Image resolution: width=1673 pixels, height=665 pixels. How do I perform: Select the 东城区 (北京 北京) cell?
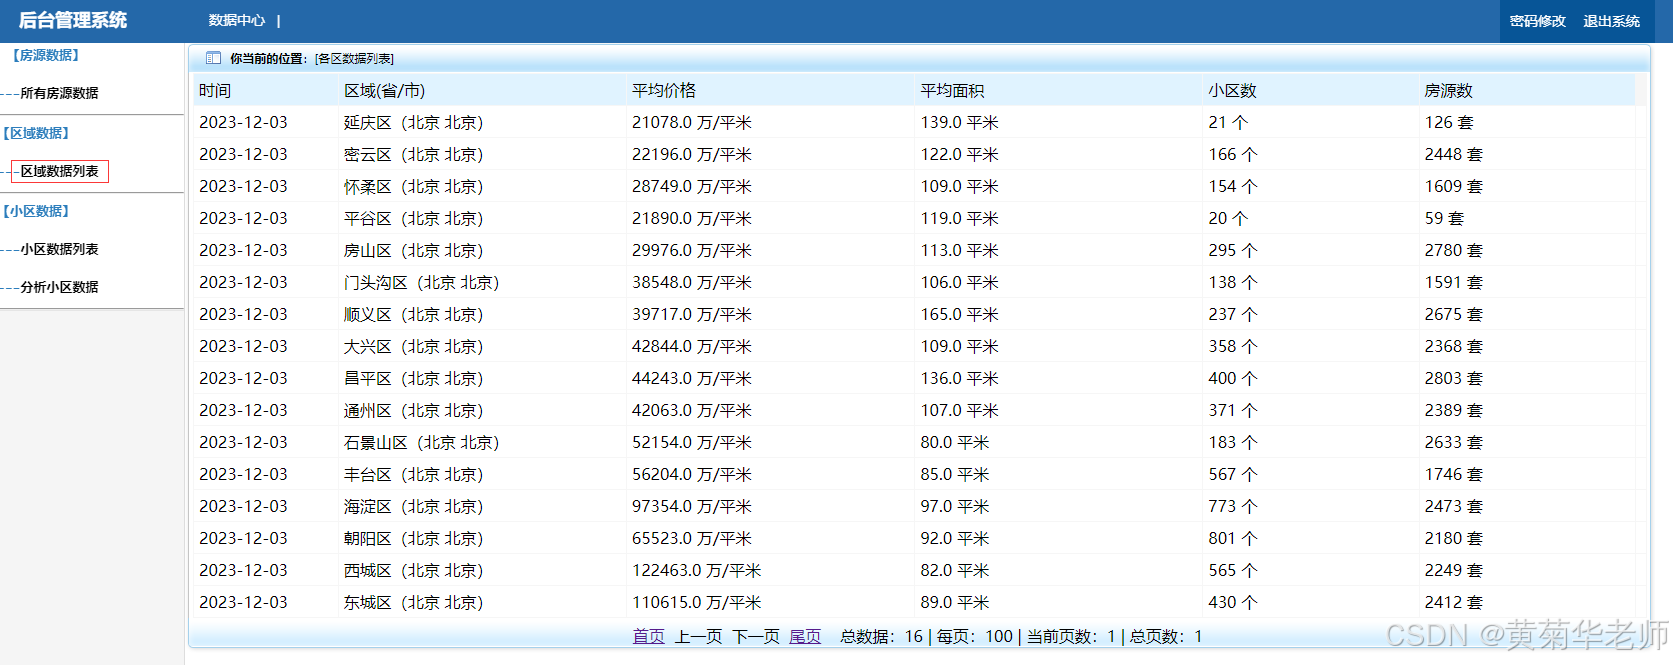tap(413, 603)
